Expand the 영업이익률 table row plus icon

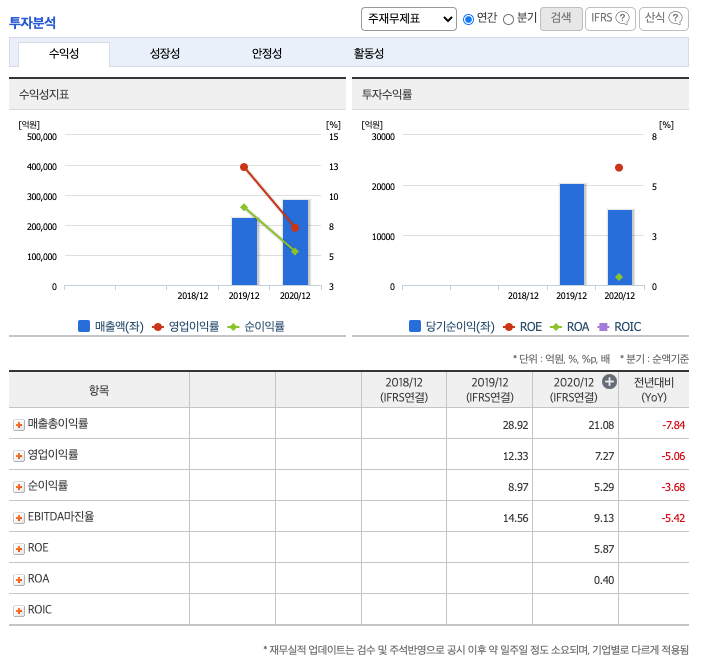19,456
